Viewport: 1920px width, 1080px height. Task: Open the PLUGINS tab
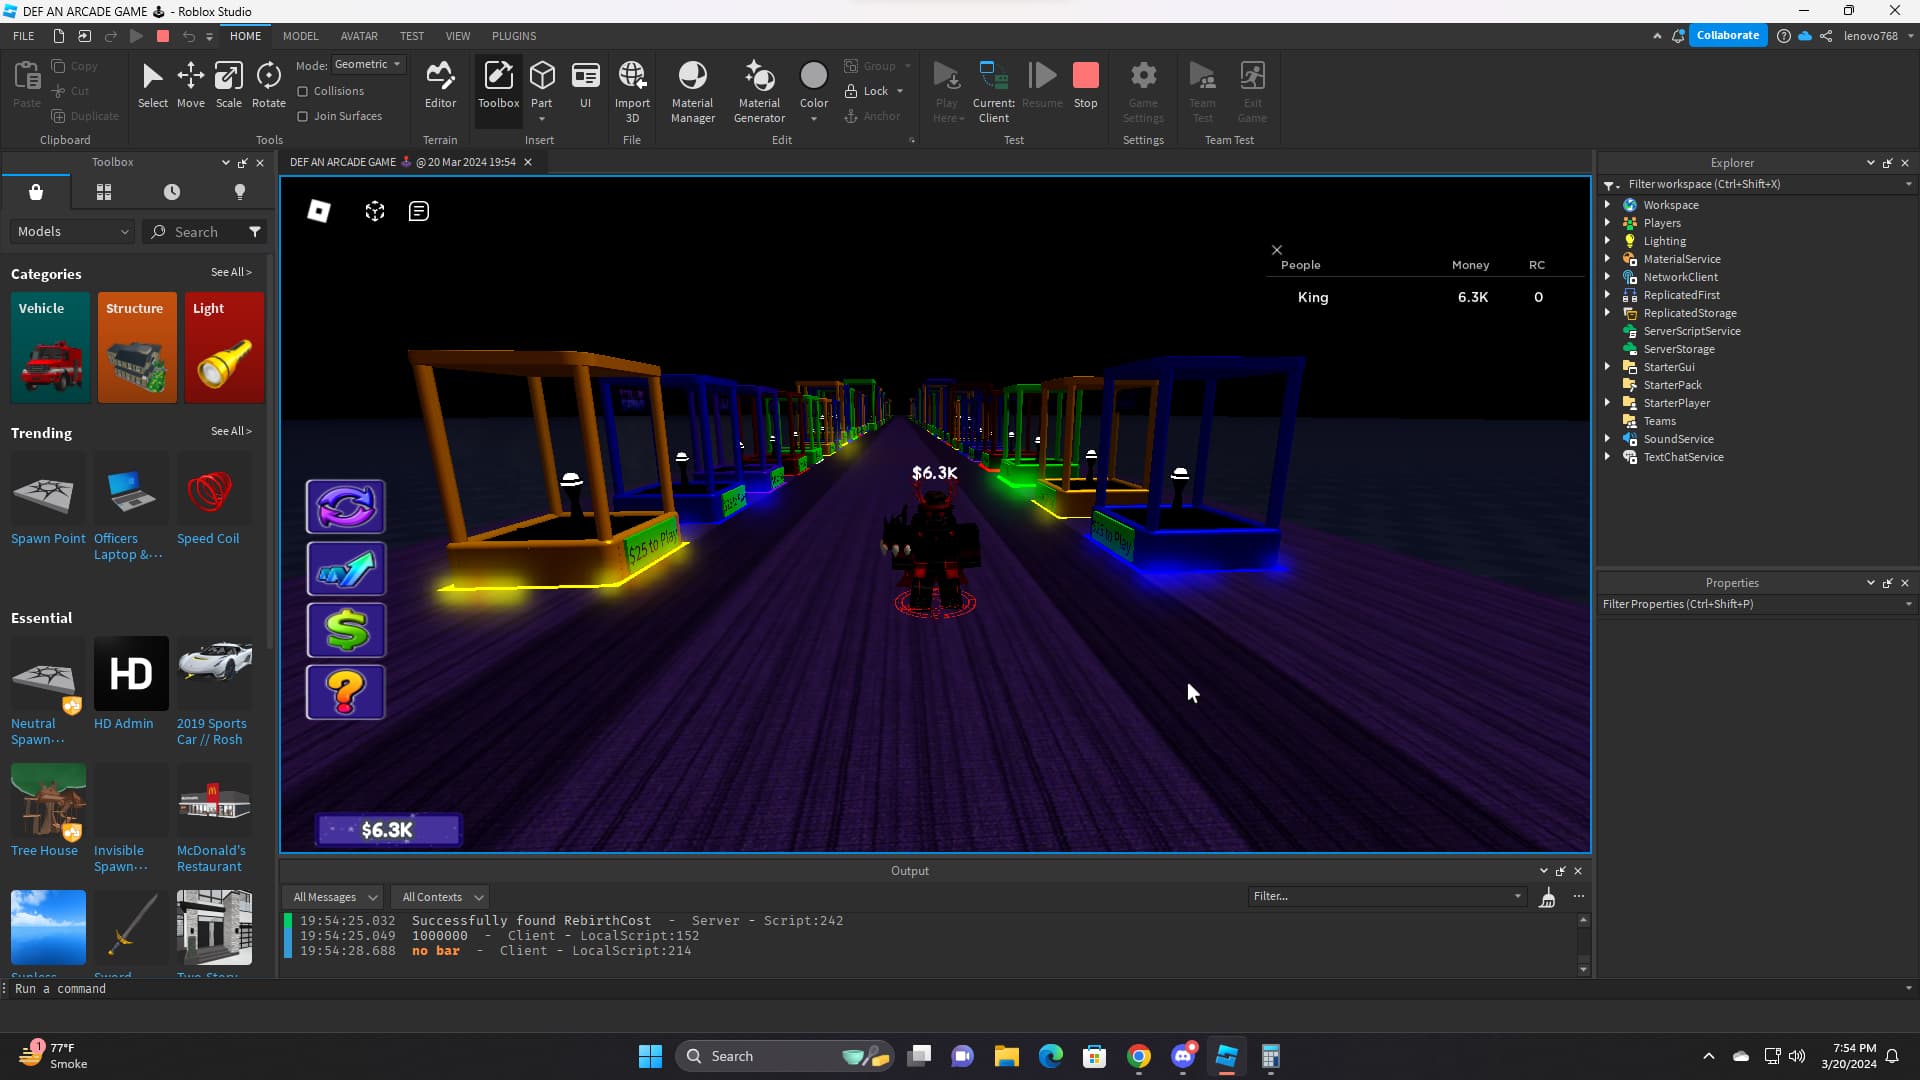click(513, 36)
